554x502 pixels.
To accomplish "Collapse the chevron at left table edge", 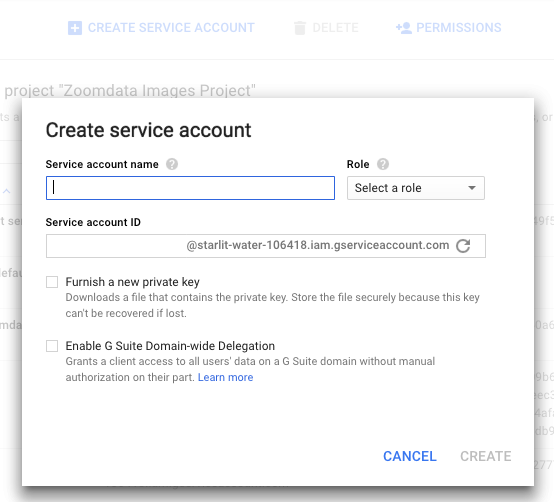I will pos(7,191).
